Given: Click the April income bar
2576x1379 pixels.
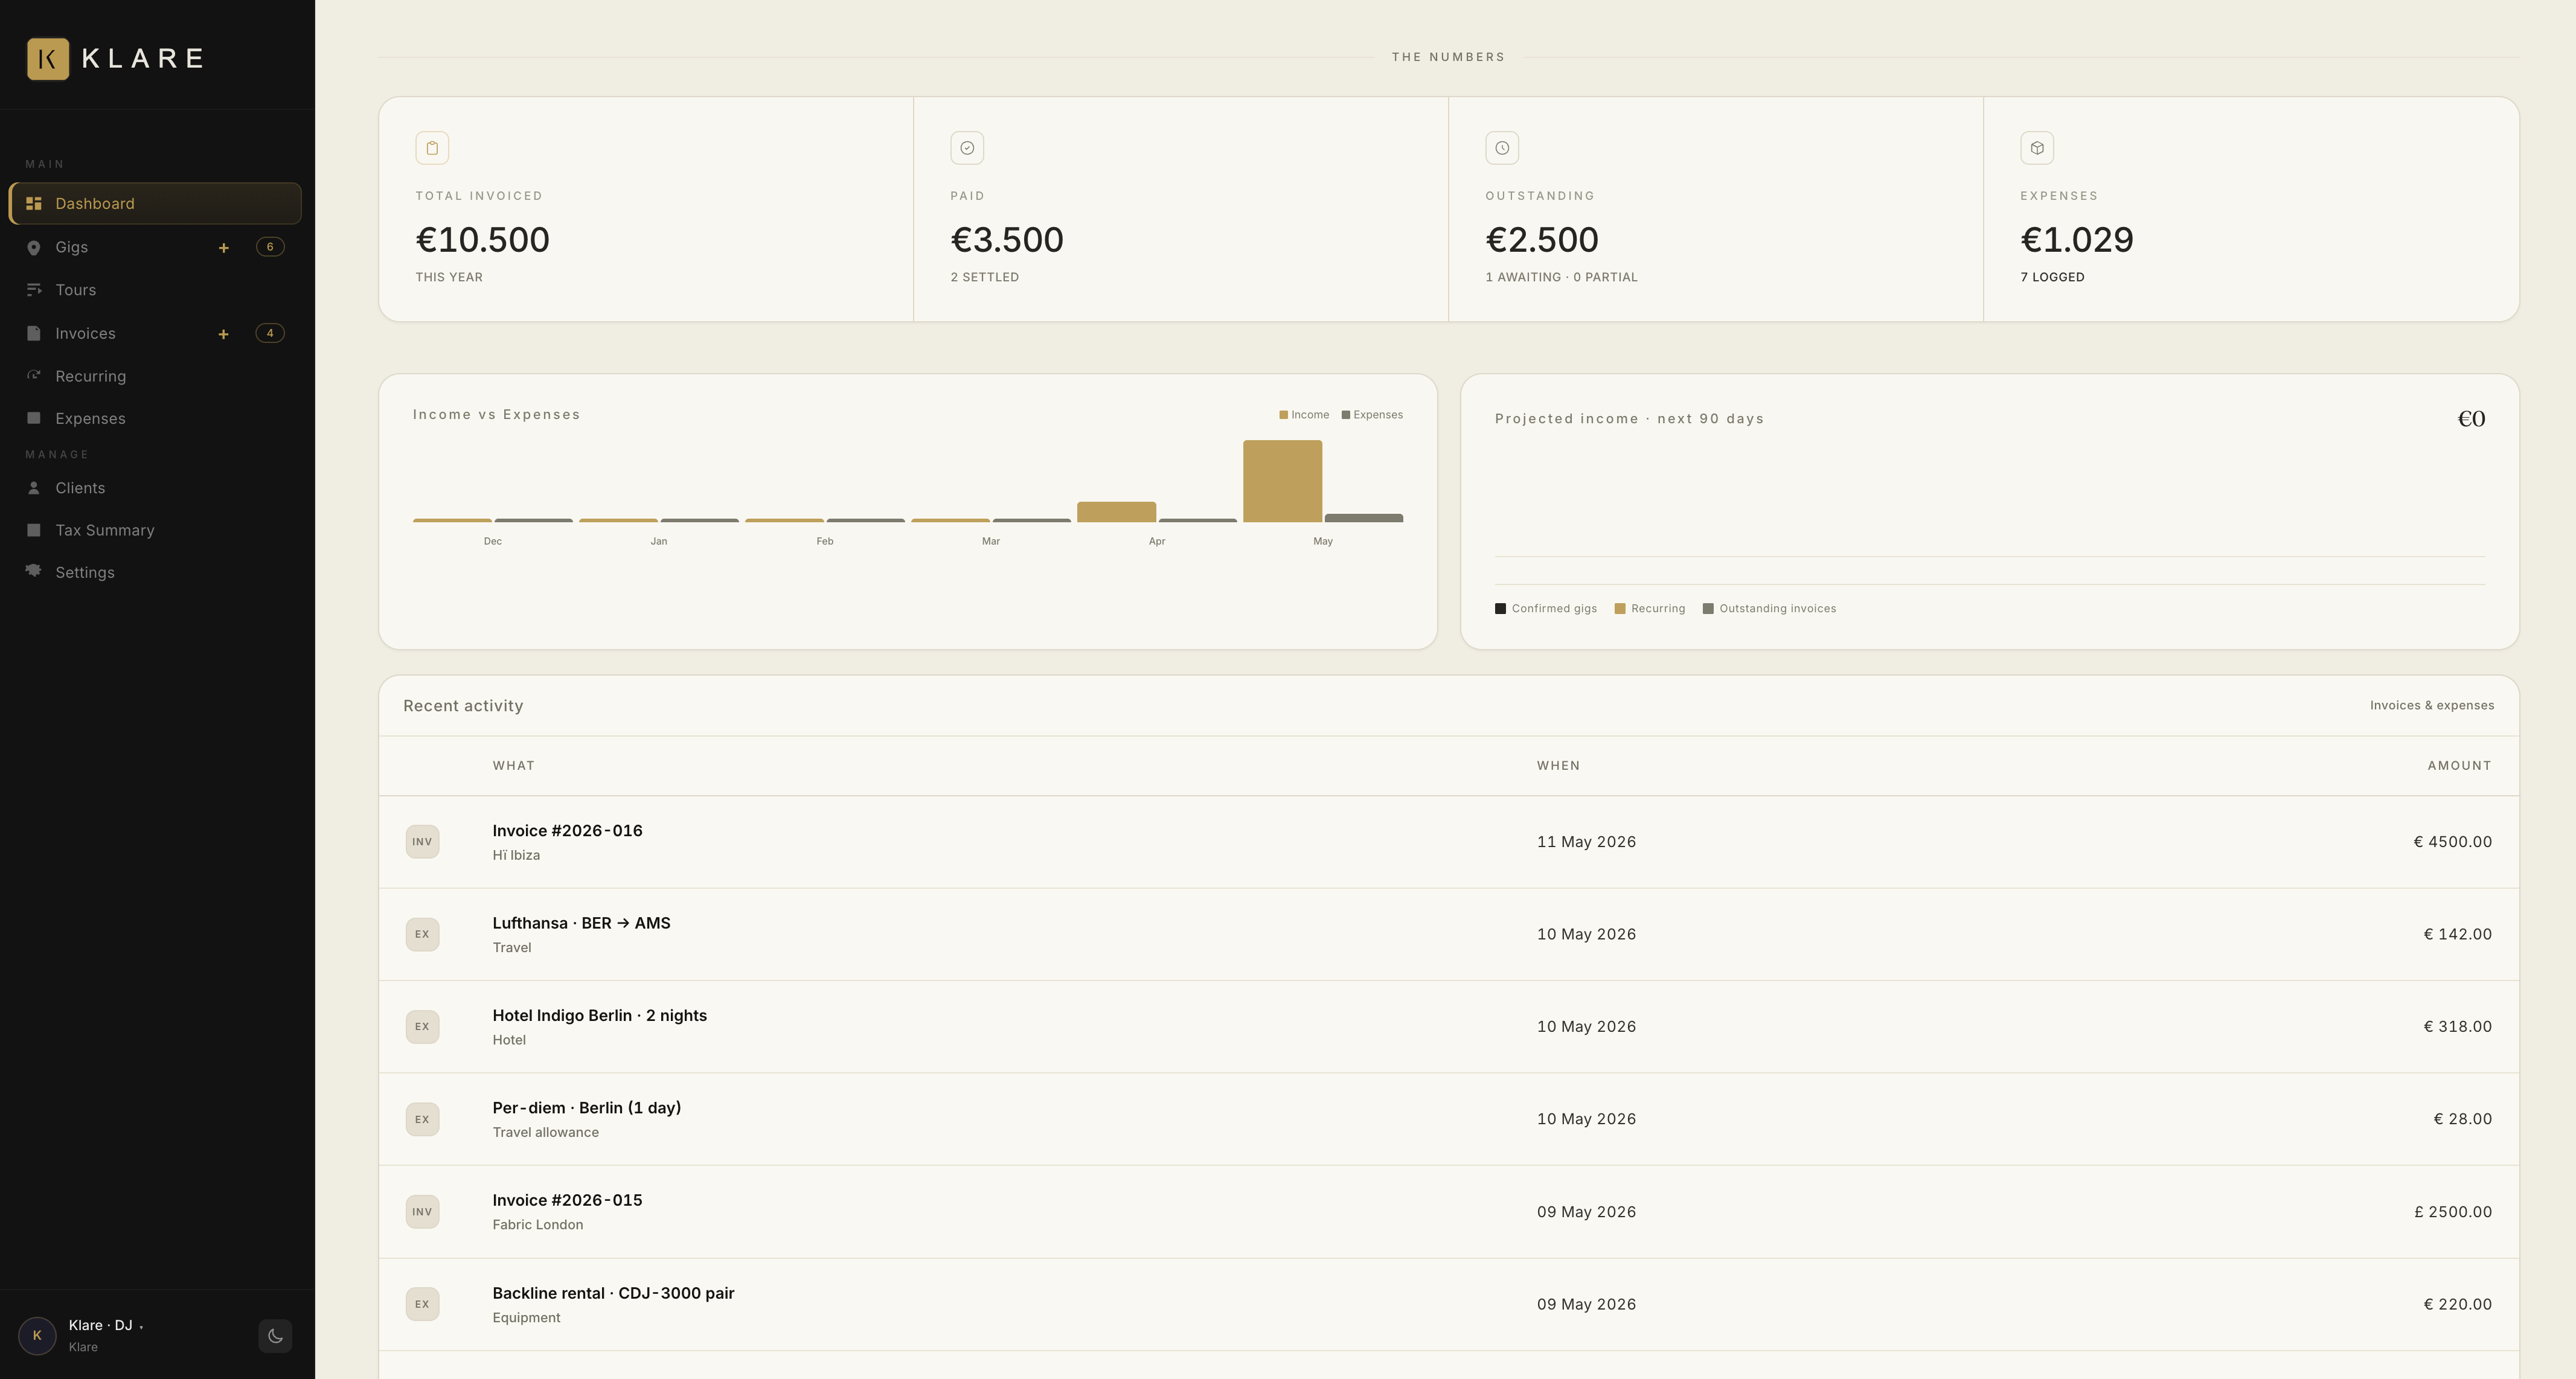Looking at the screenshot, I should tap(1117, 512).
